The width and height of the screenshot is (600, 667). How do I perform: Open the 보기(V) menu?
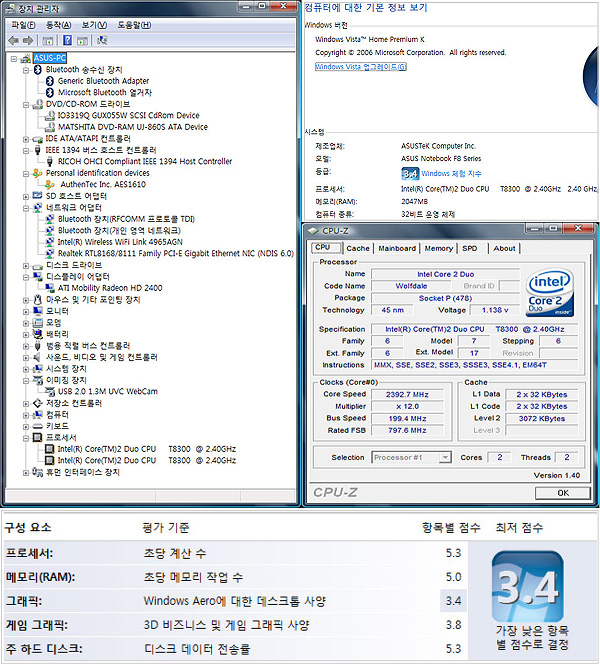[x=94, y=25]
